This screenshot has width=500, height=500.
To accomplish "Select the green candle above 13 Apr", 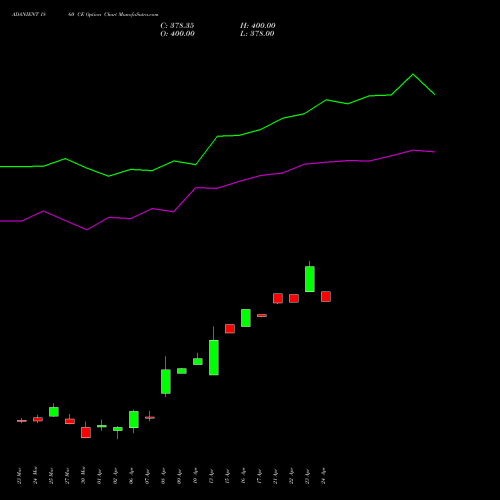I will coord(214,357).
